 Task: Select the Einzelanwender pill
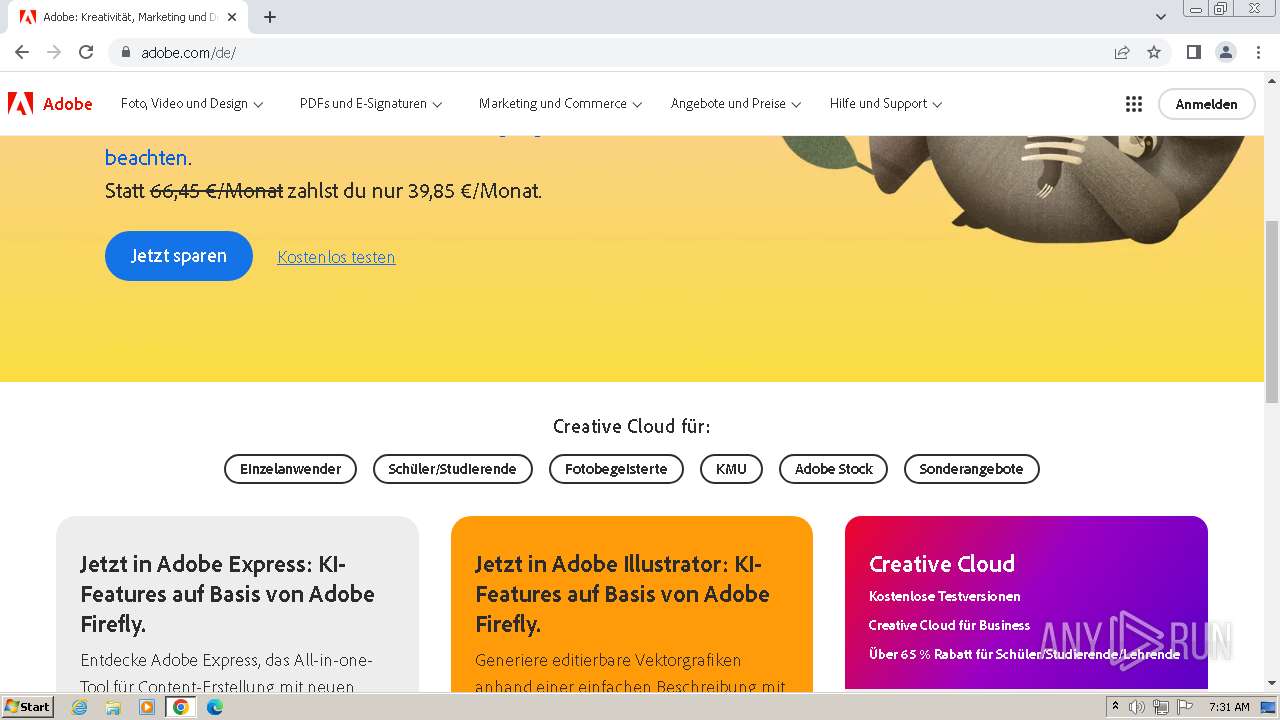point(290,469)
